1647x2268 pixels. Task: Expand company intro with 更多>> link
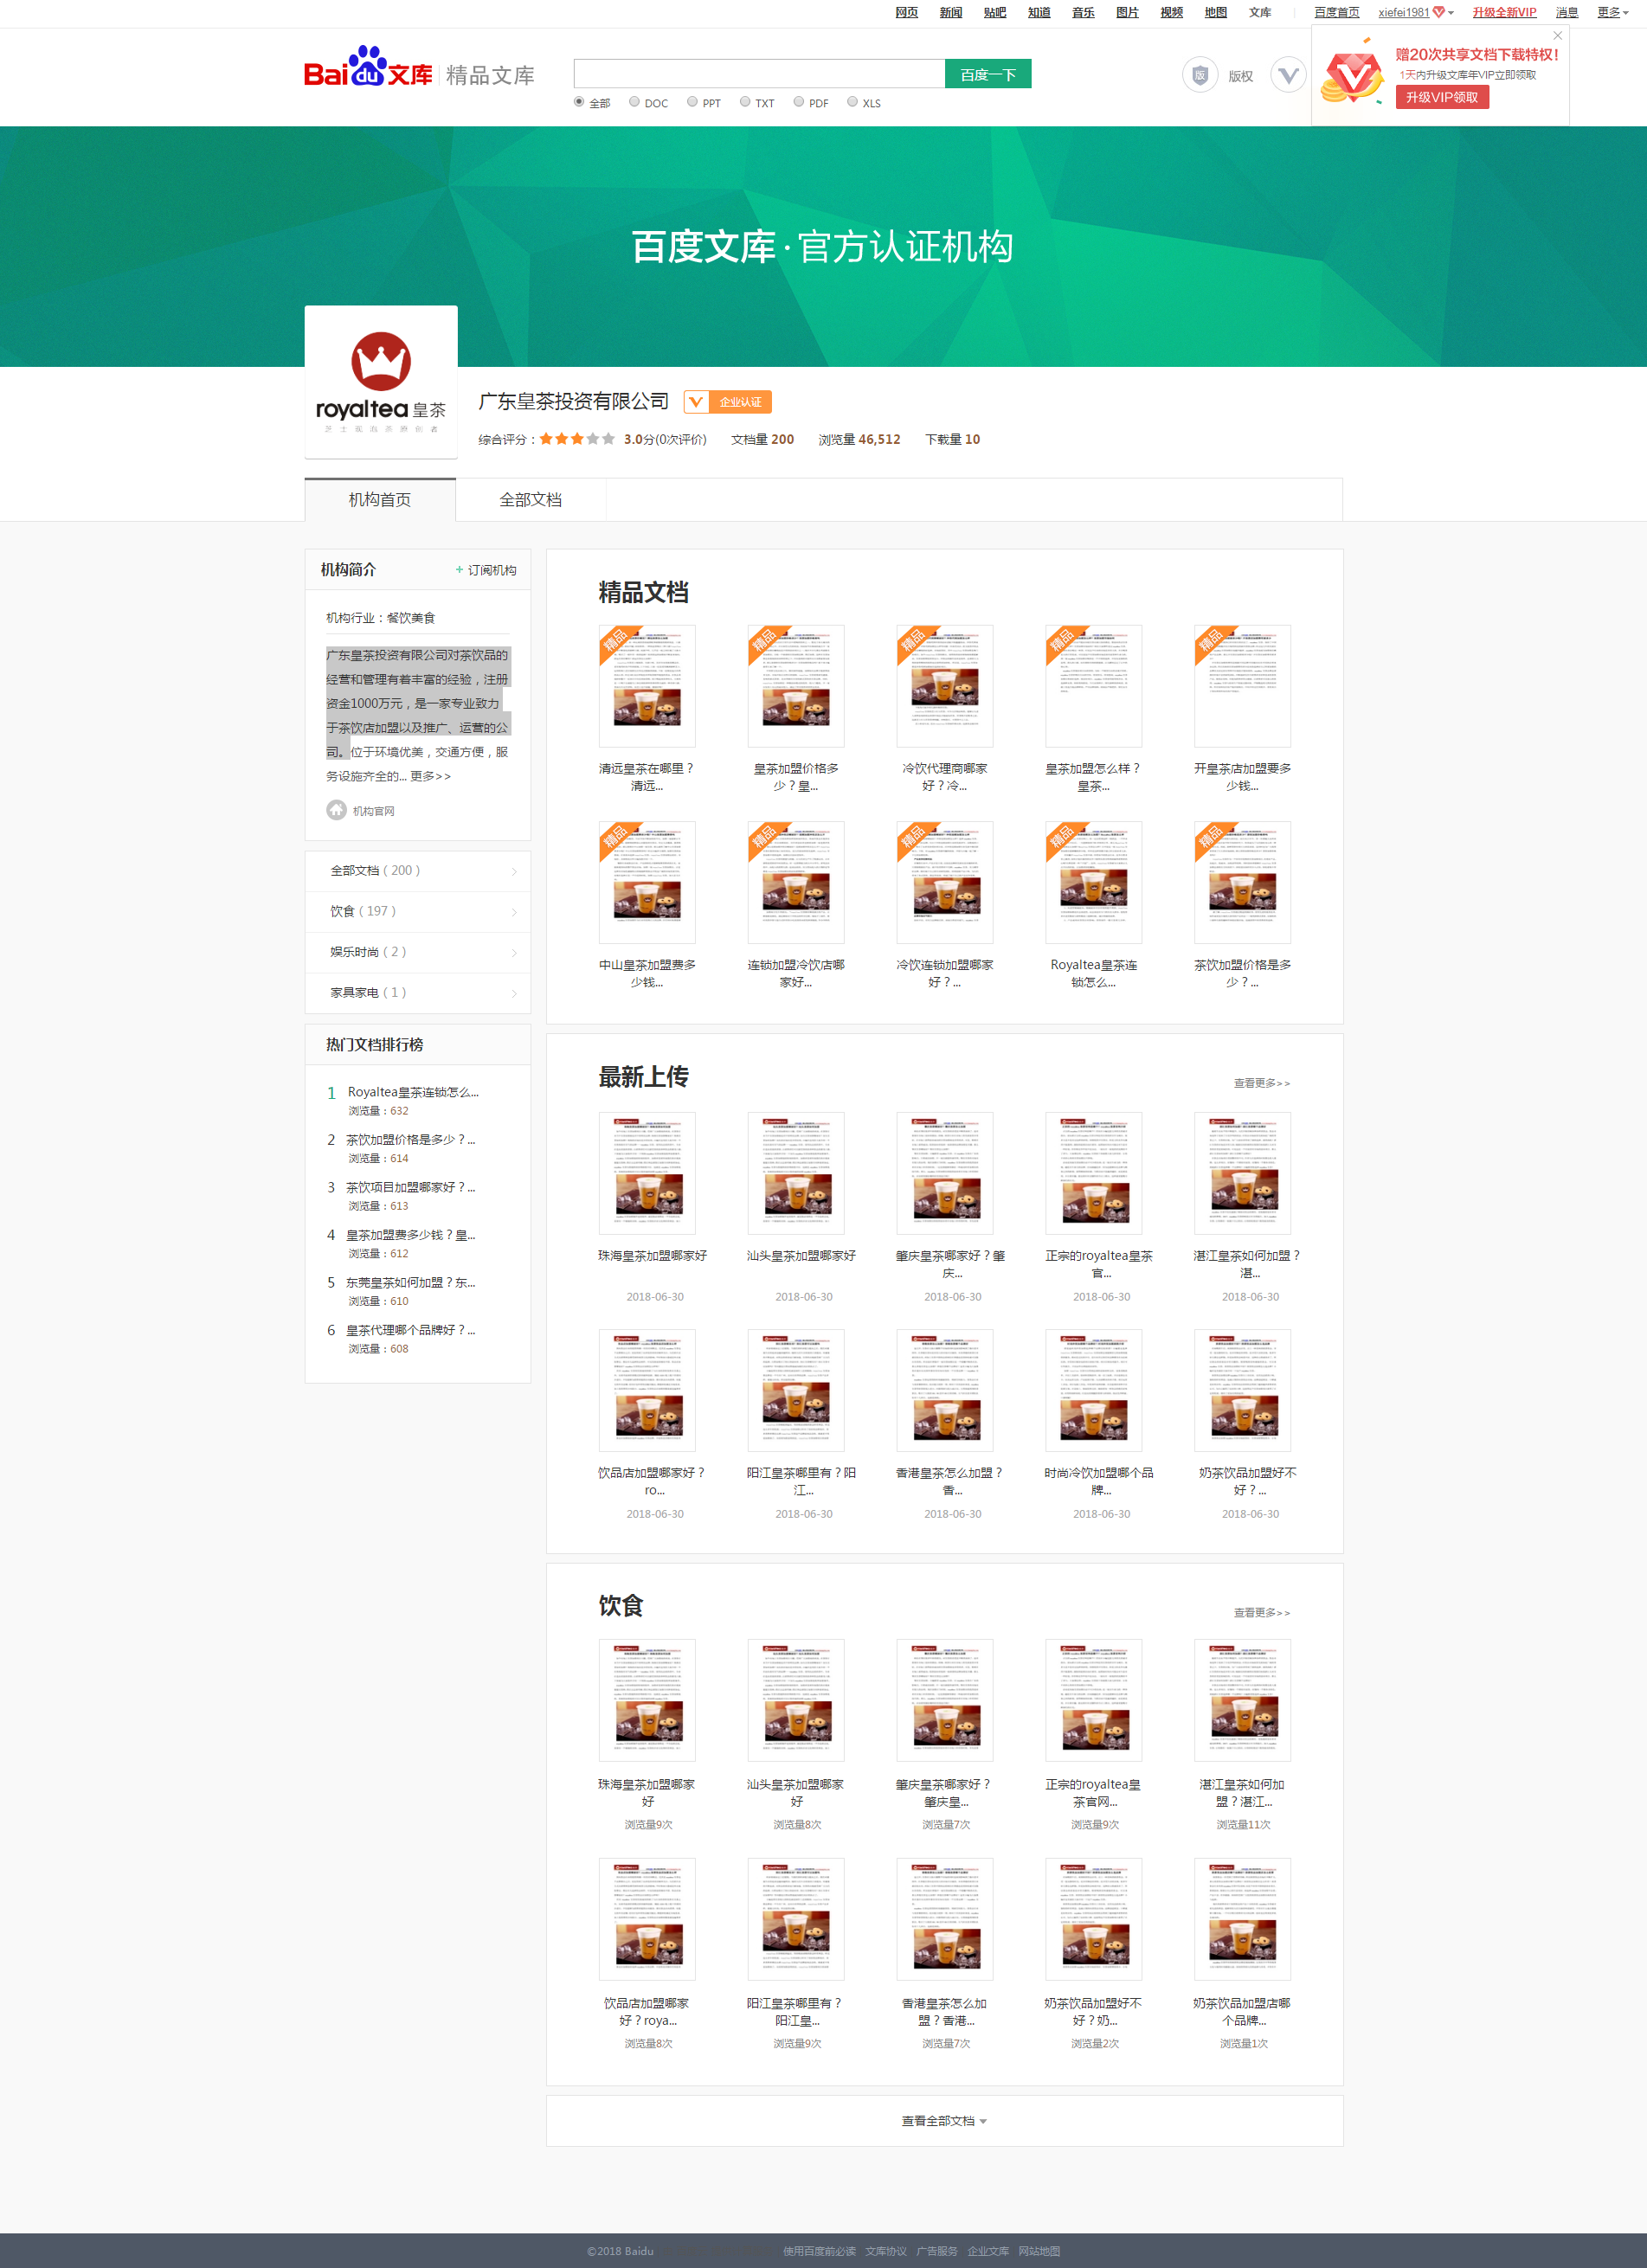[430, 777]
